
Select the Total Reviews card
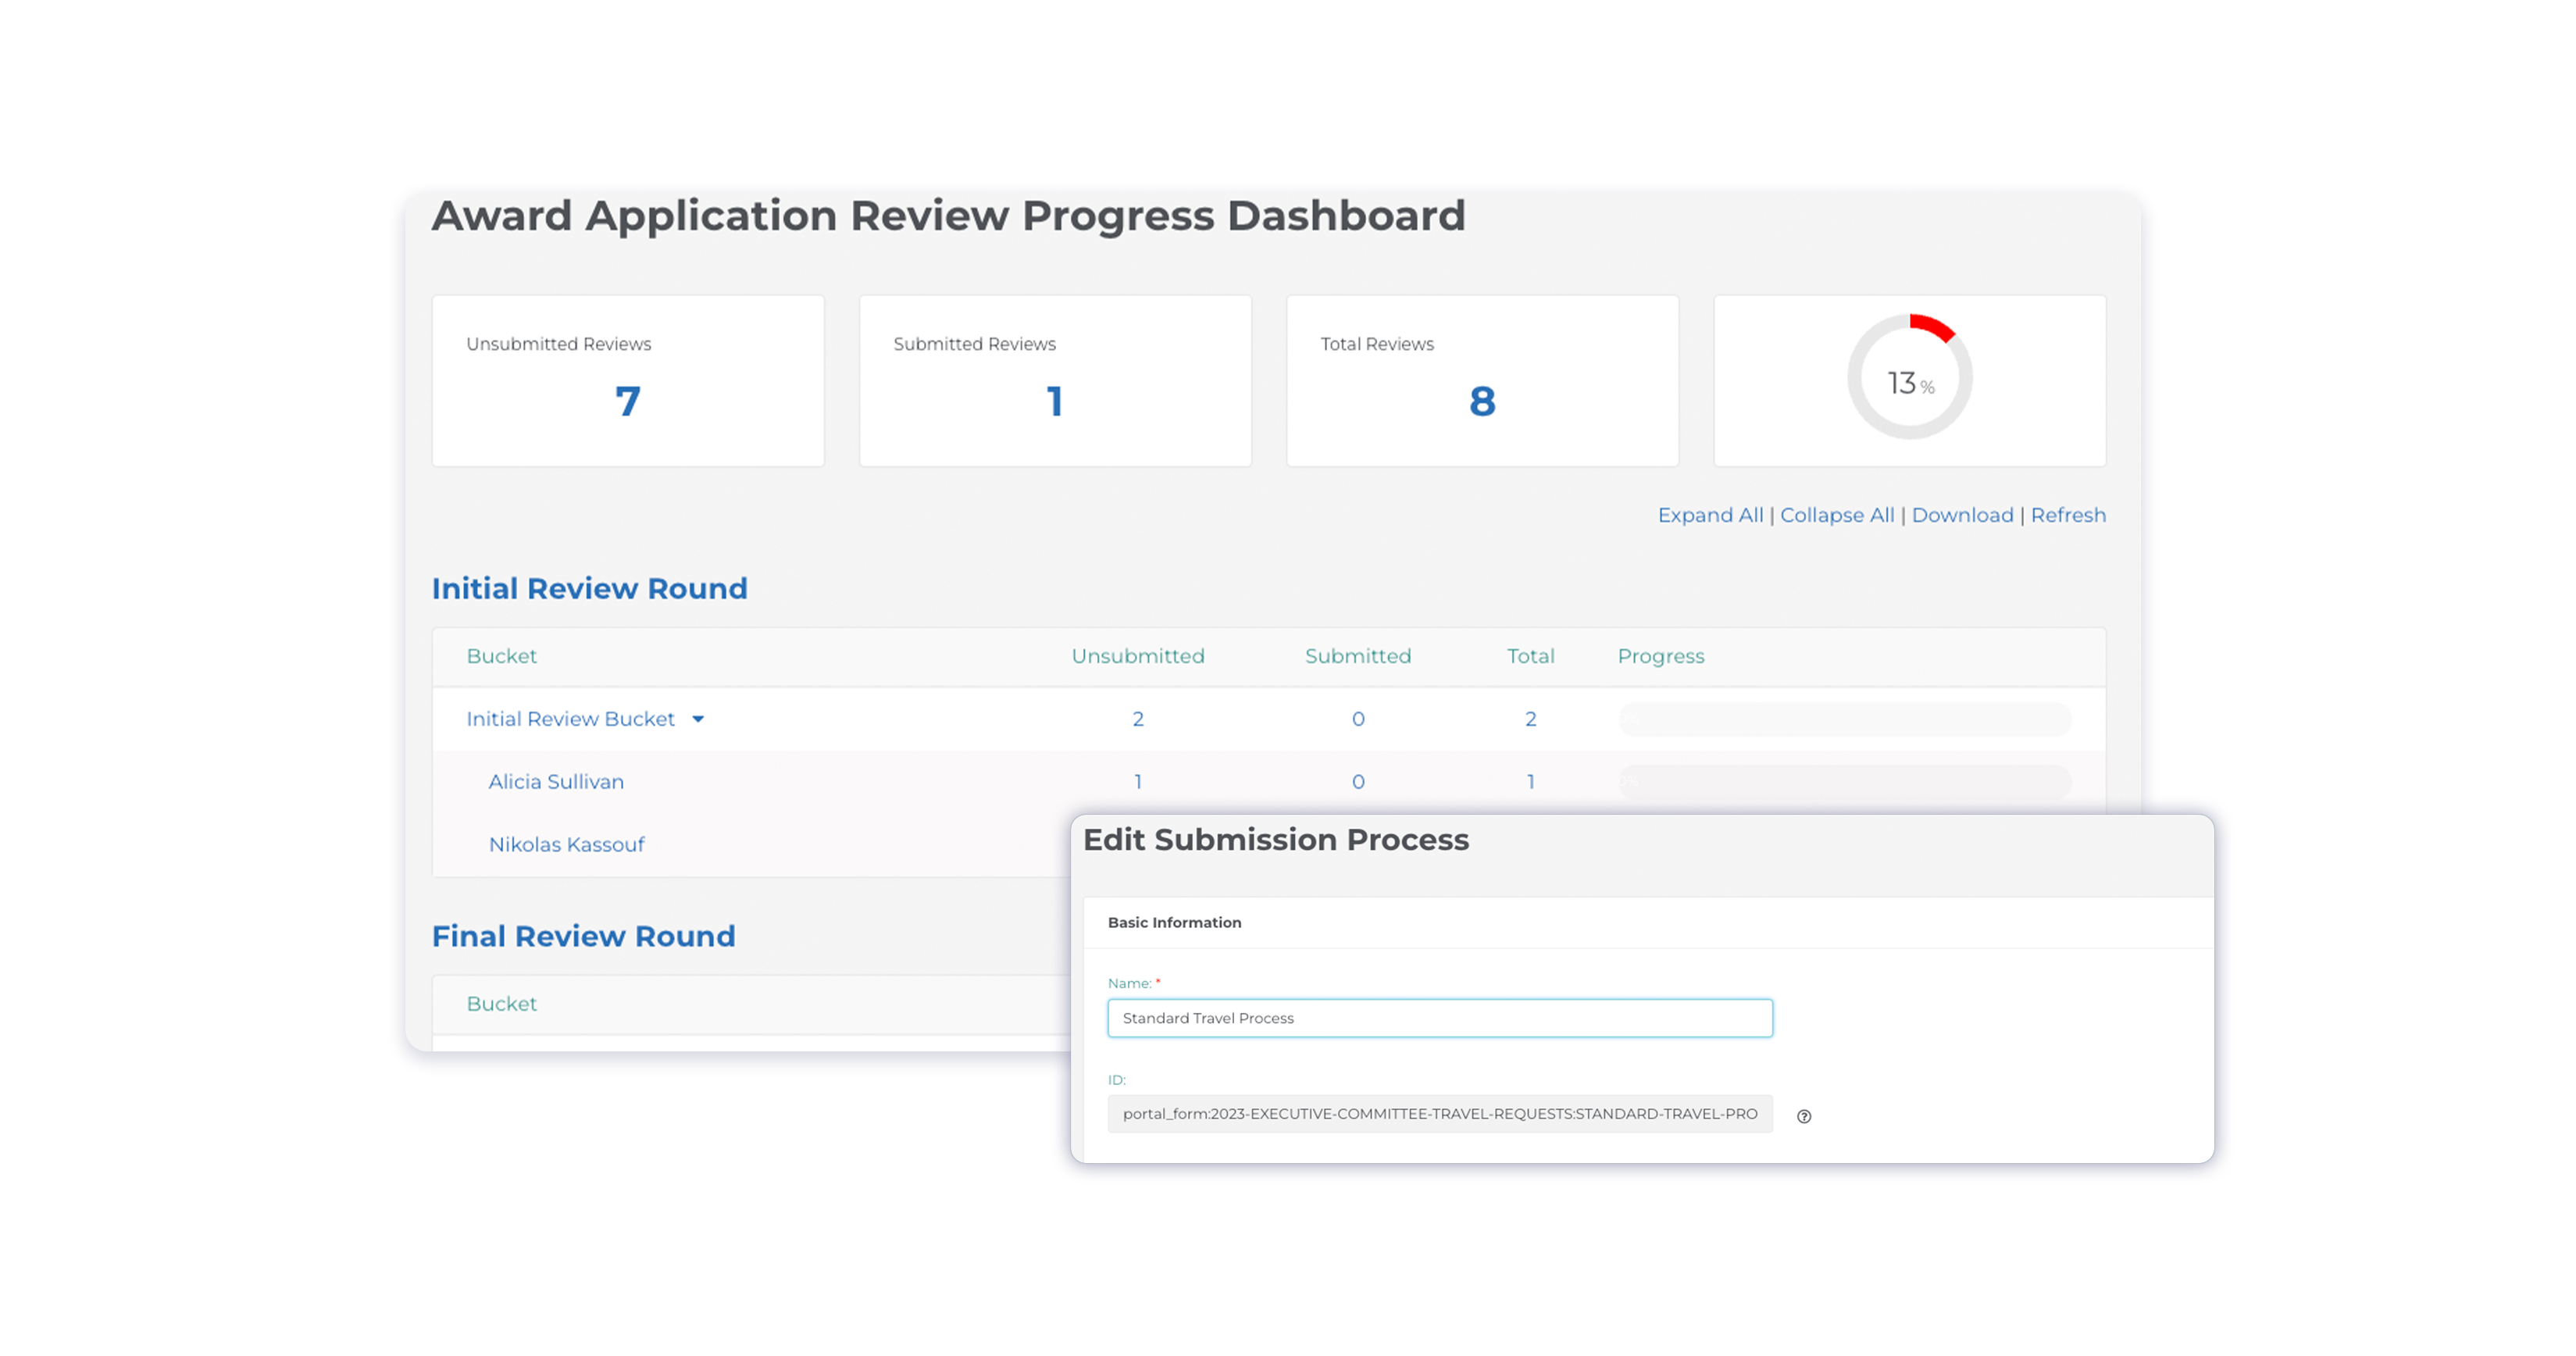[x=1482, y=381]
